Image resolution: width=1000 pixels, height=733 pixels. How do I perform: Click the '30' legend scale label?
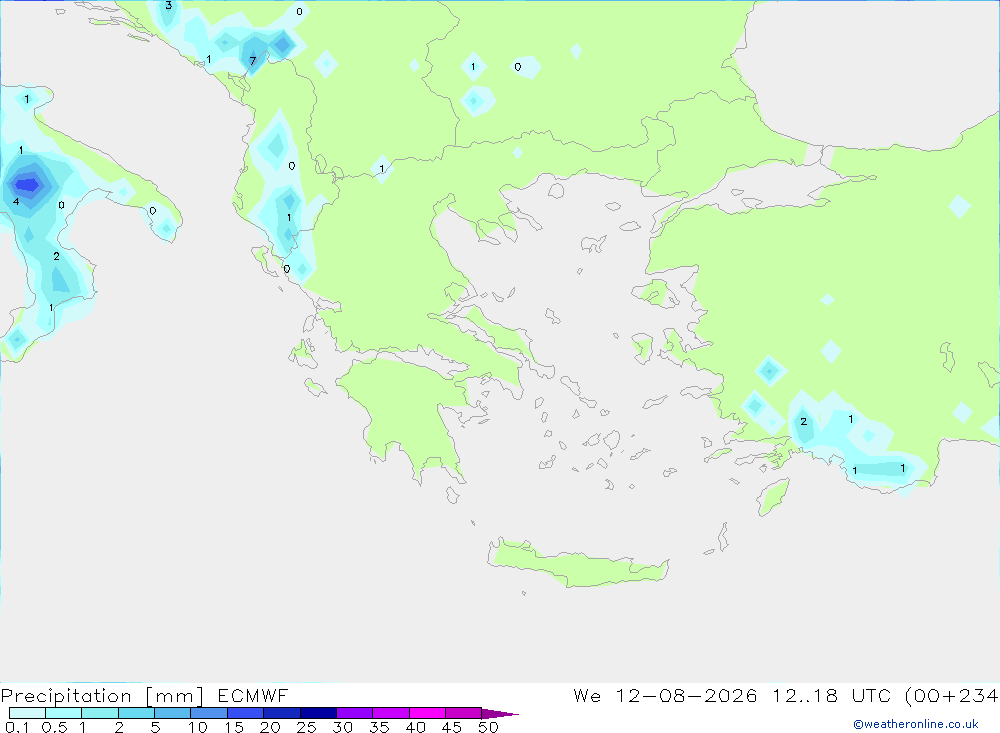tap(342, 727)
